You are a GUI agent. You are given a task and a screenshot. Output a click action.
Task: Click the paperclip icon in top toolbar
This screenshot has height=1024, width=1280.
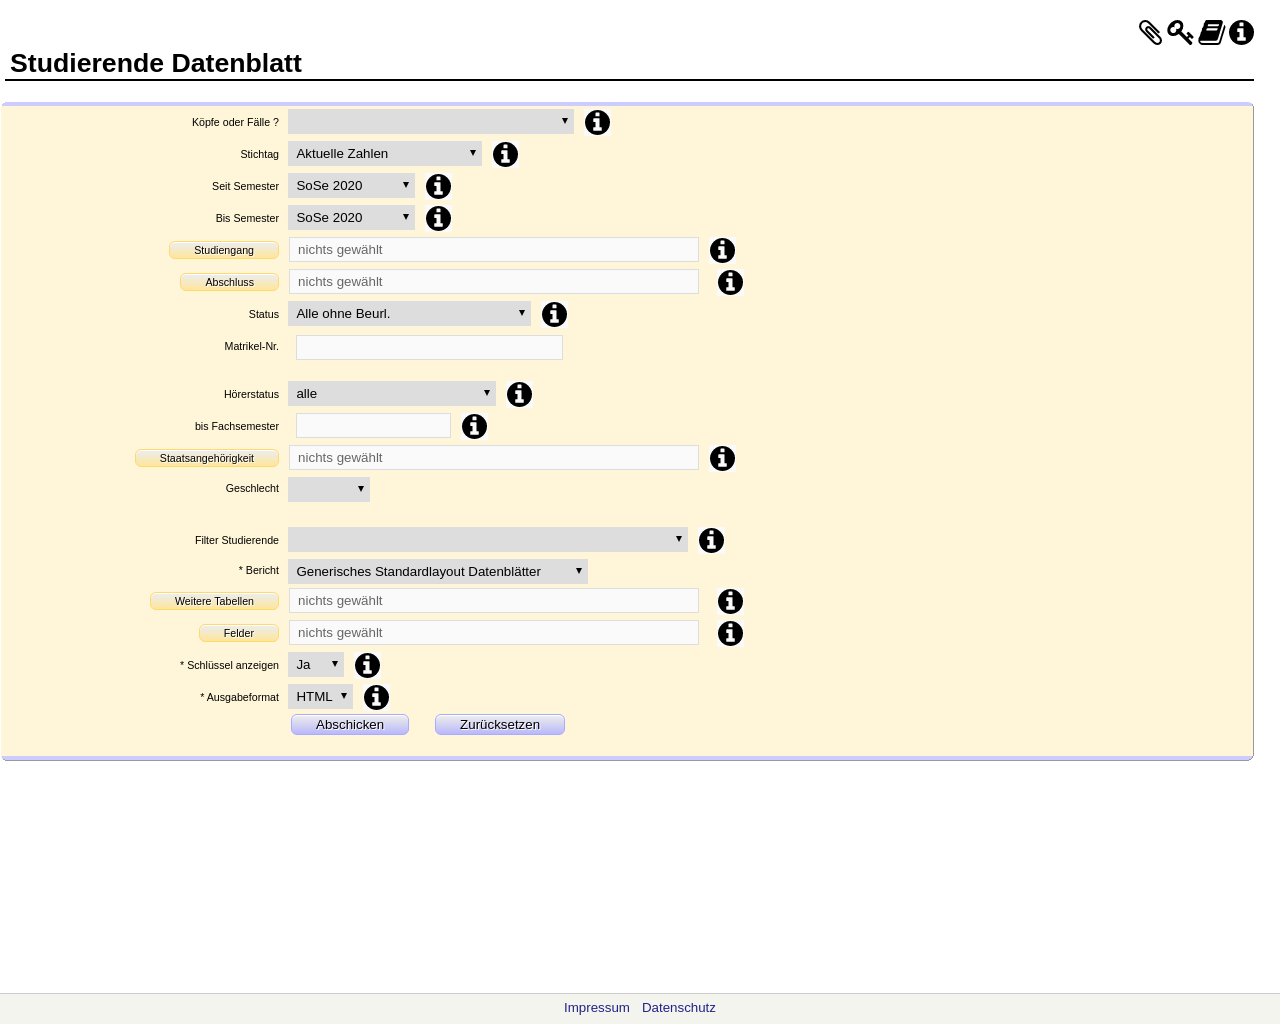pyautogui.click(x=1150, y=33)
